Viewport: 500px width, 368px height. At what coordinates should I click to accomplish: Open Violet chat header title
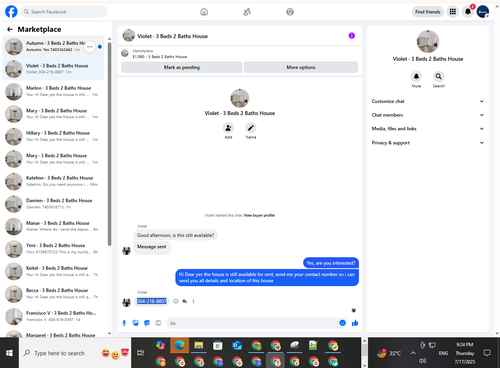(x=172, y=36)
